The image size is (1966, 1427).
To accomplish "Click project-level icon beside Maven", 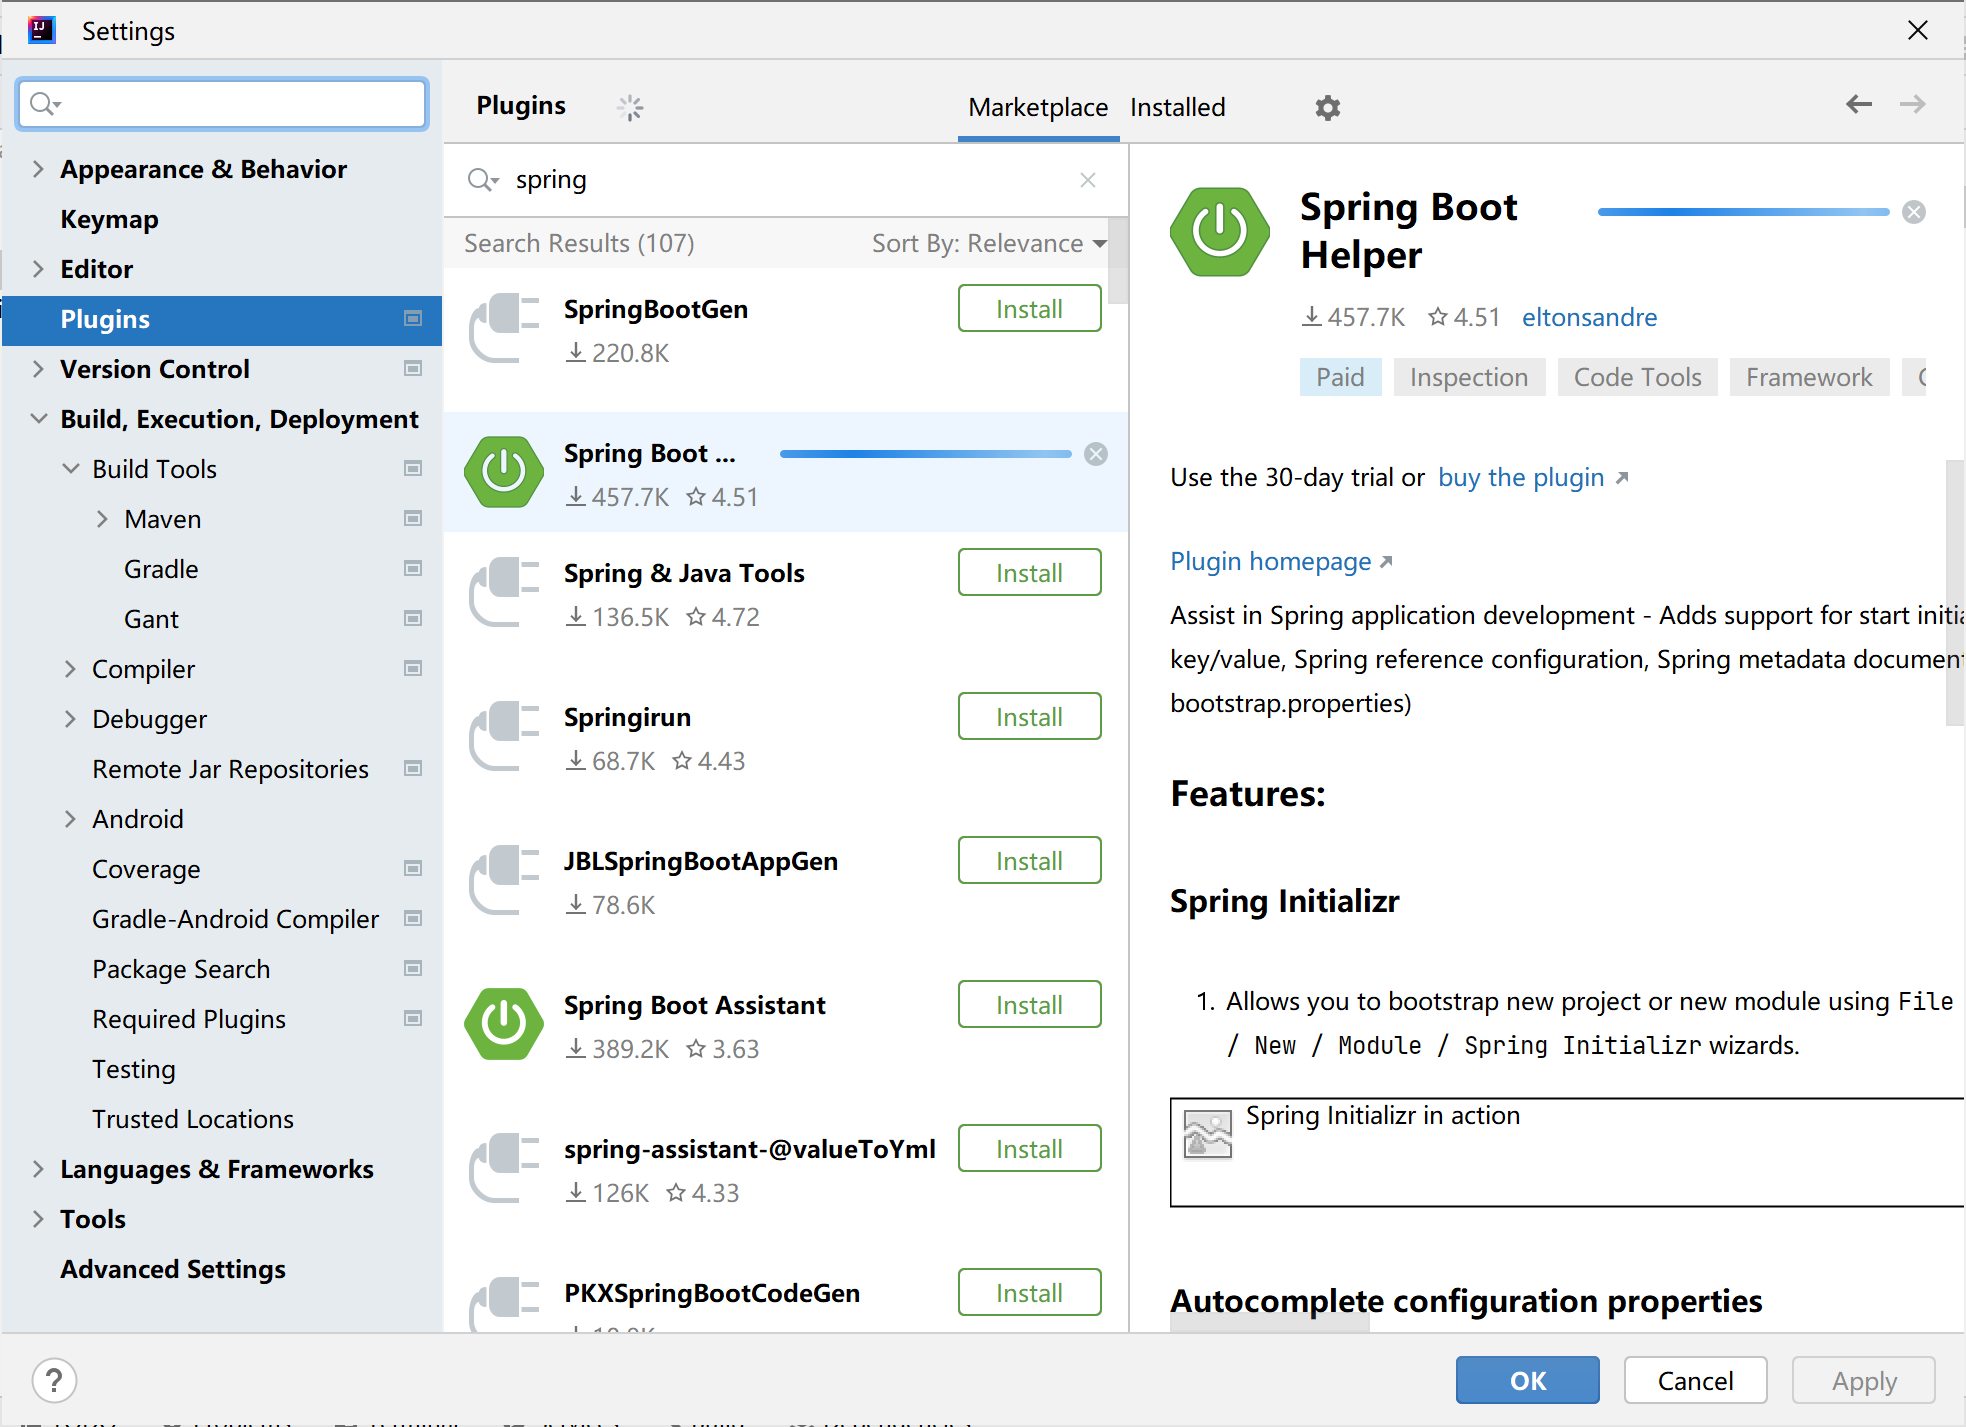I will coord(413,519).
